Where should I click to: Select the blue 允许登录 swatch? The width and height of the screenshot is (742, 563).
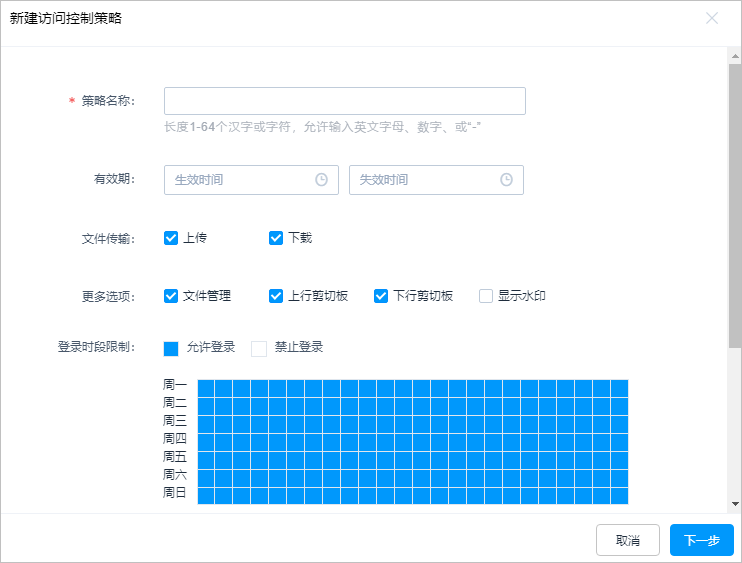point(171,348)
